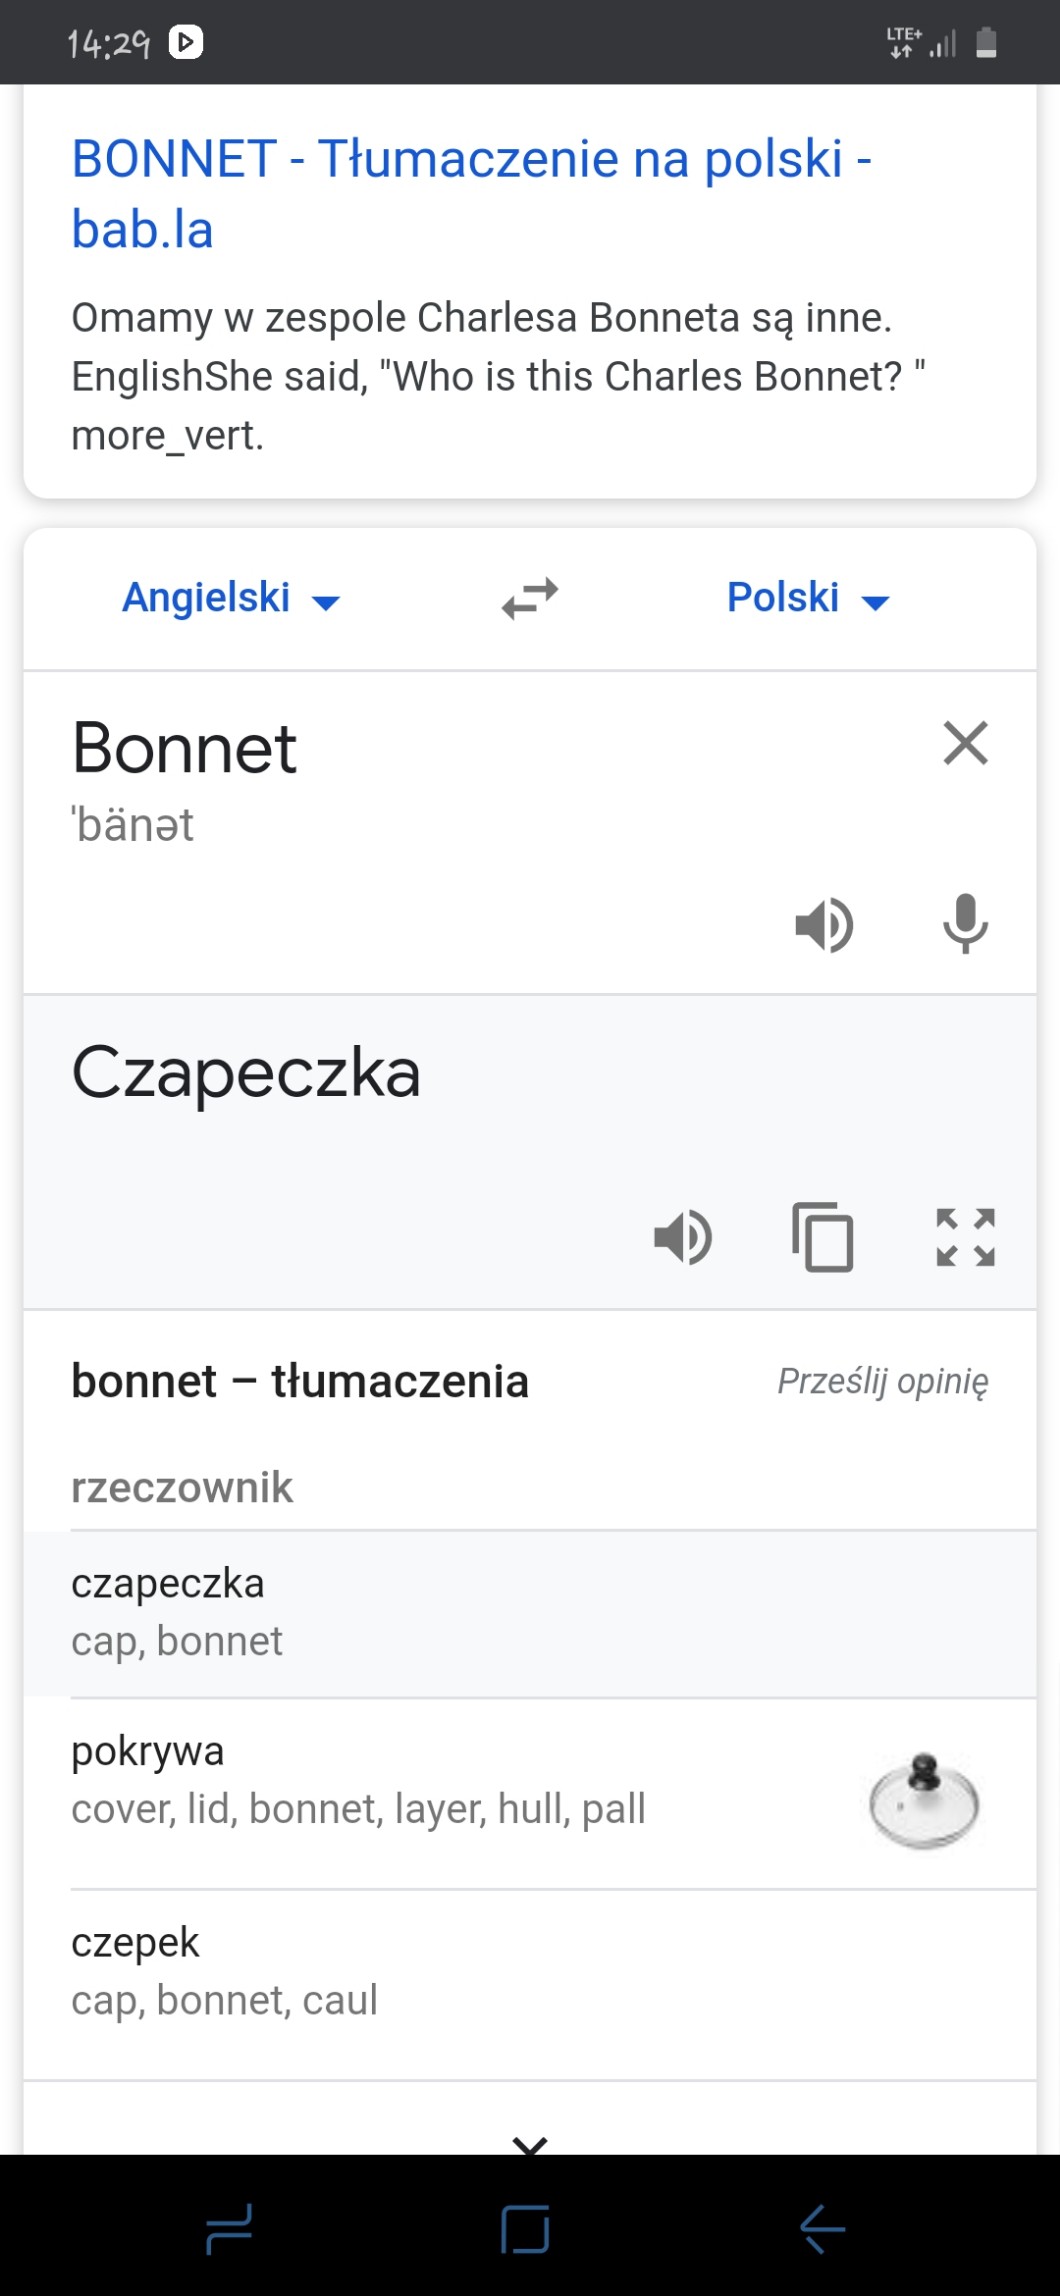1060x2296 pixels.
Task: Tap the pot lid thumbnail image
Action: (923, 1801)
